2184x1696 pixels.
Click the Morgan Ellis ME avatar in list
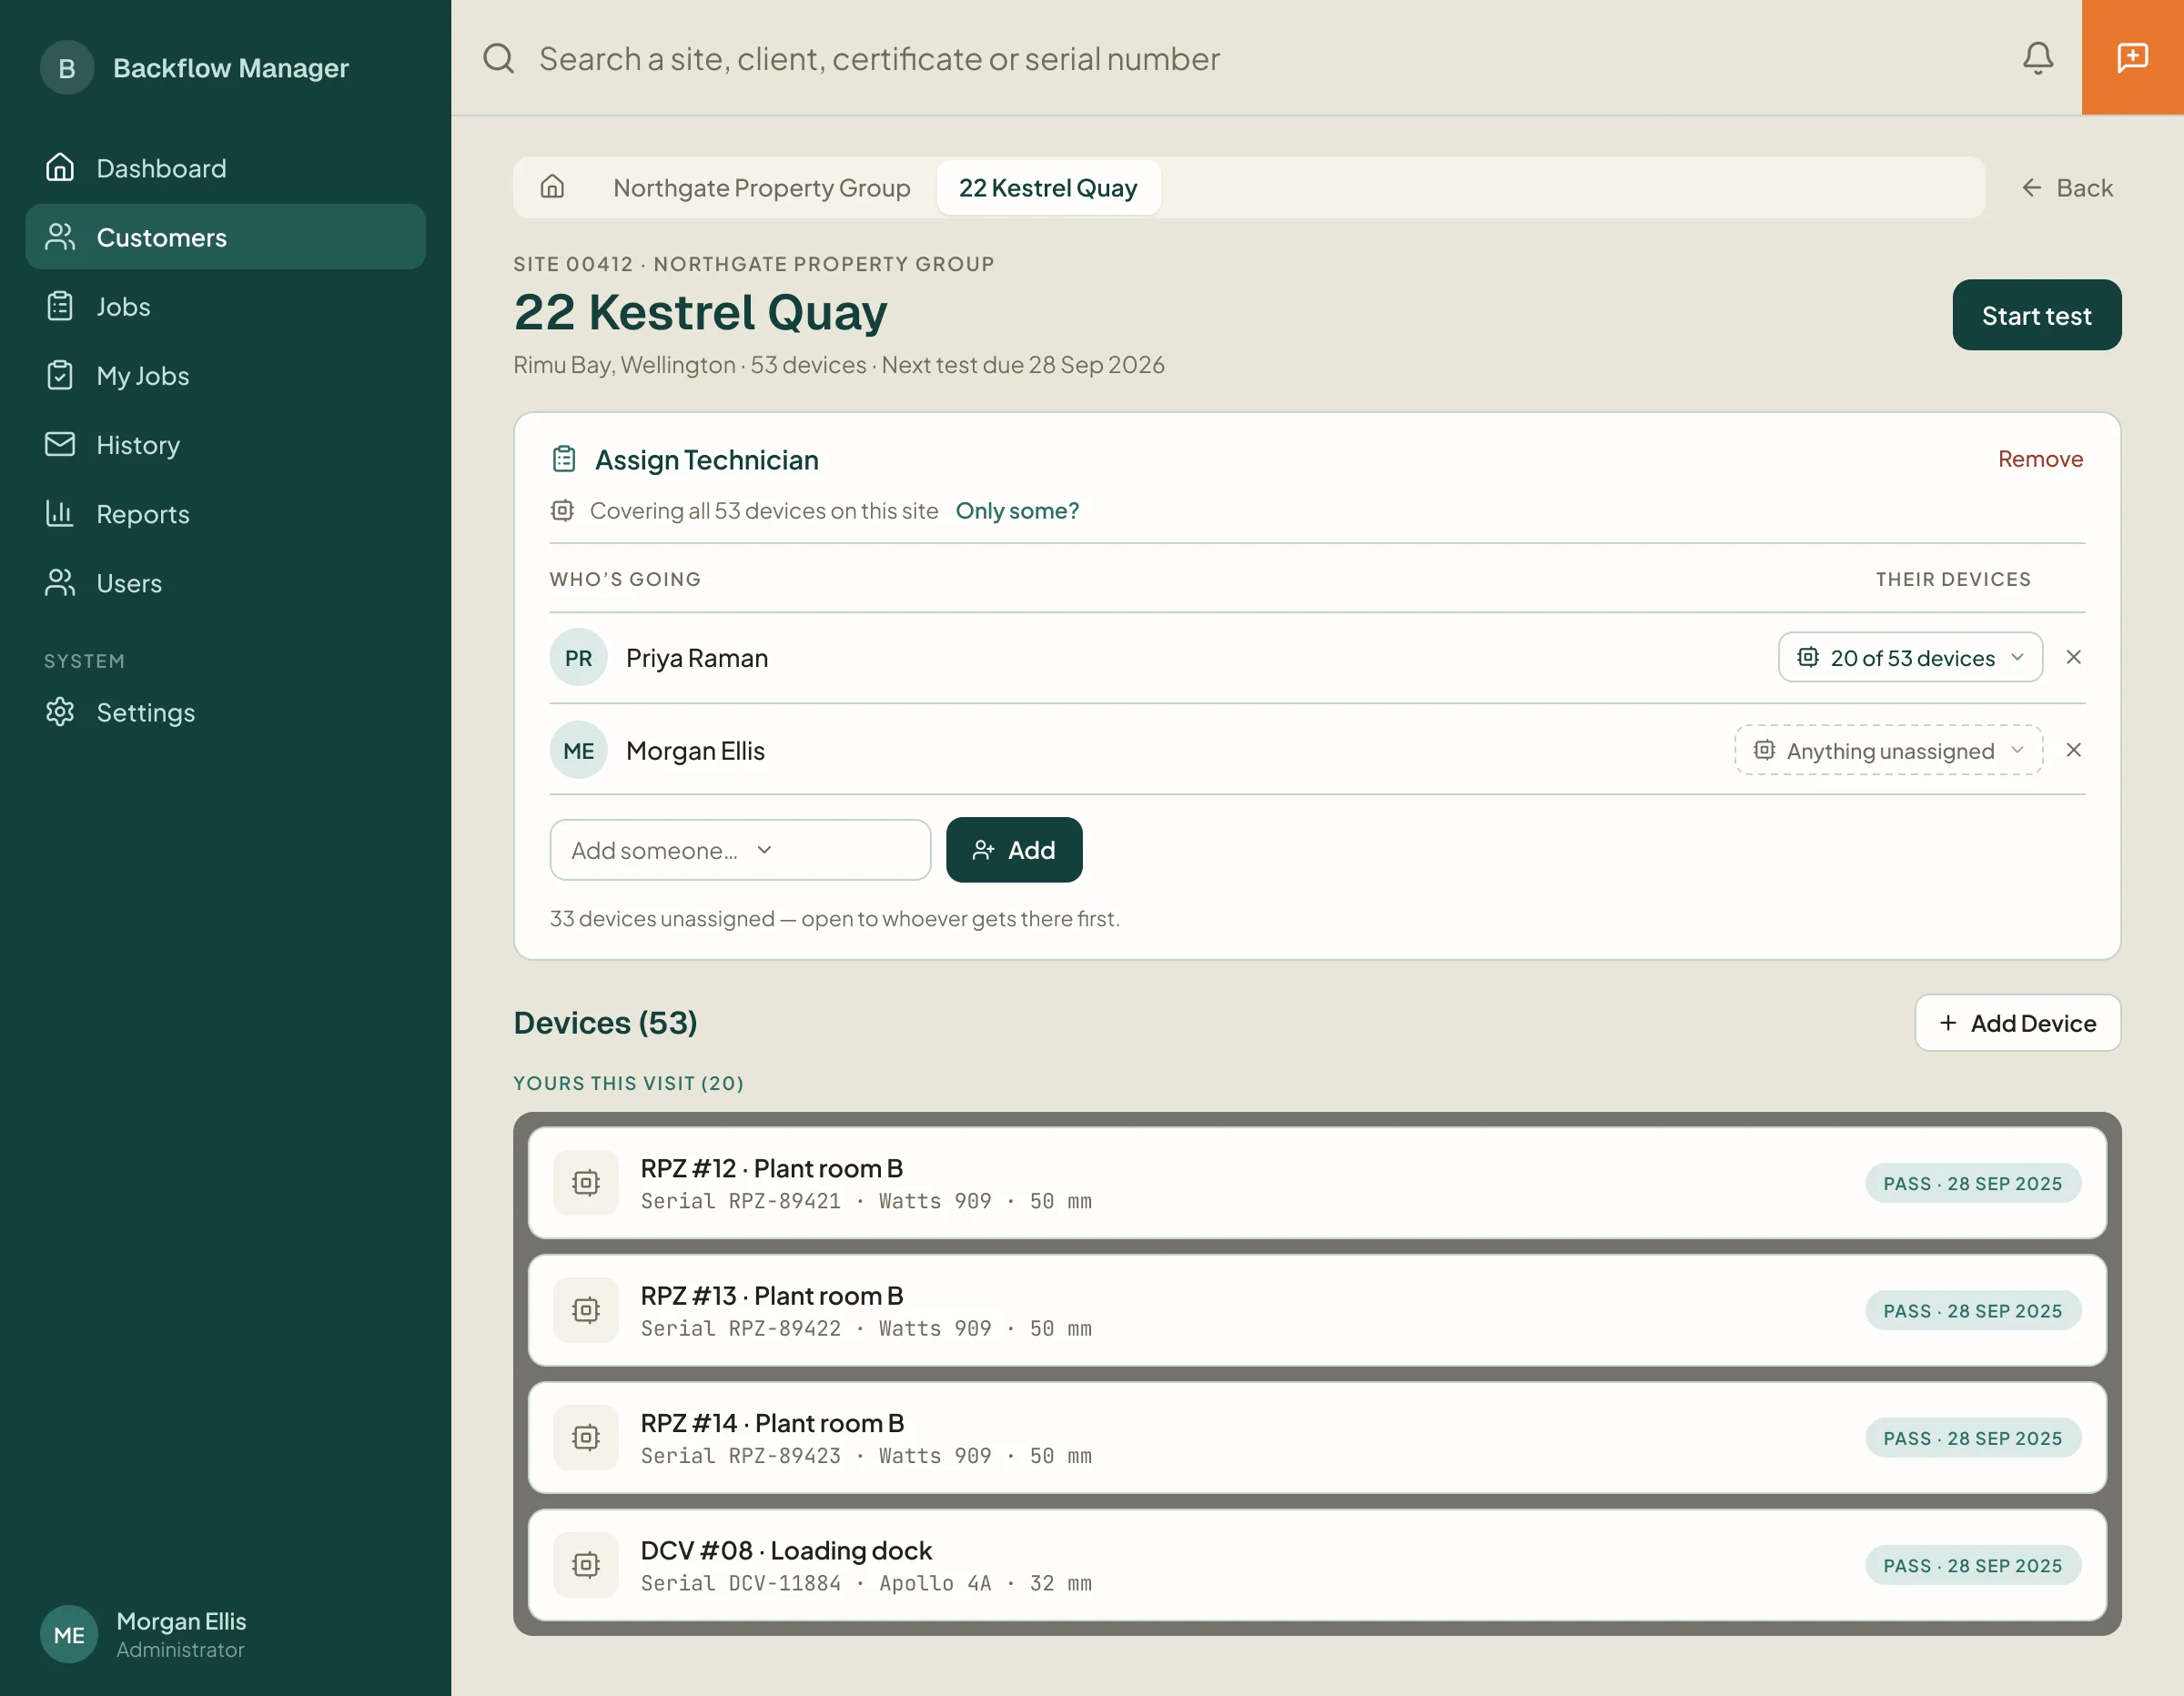tap(578, 750)
